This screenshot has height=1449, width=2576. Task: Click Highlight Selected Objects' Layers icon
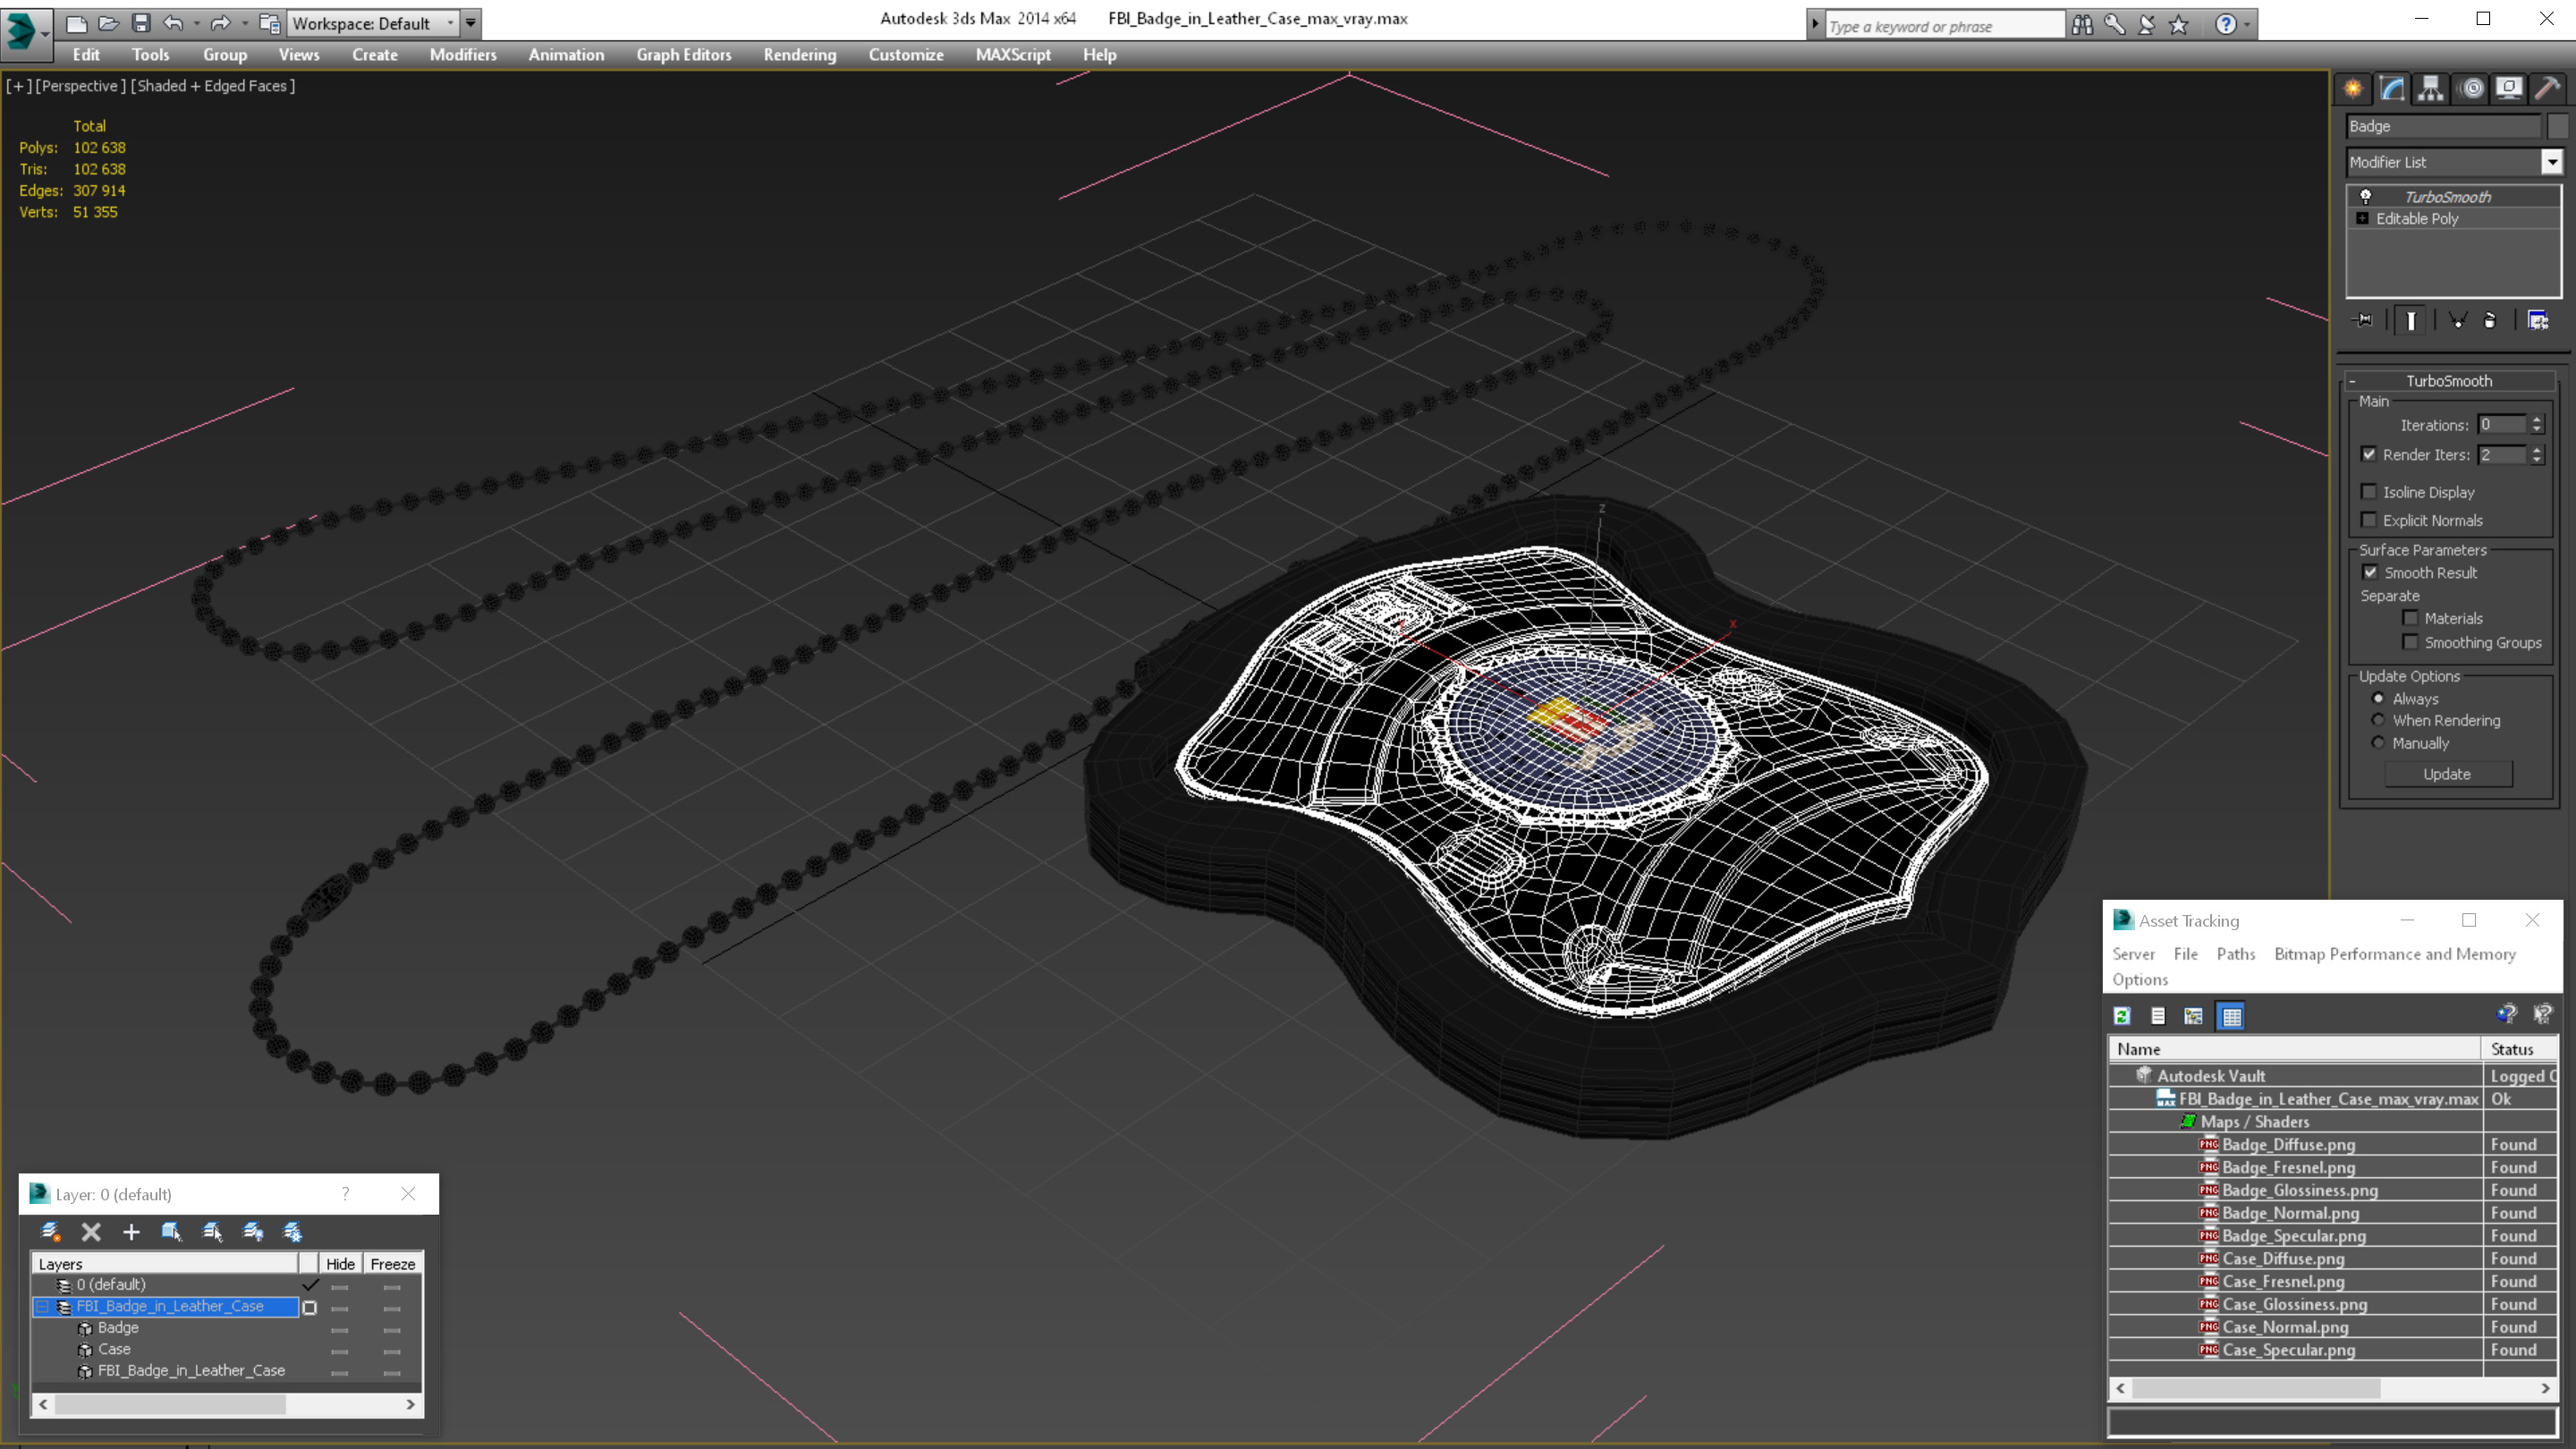point(212,1232)
